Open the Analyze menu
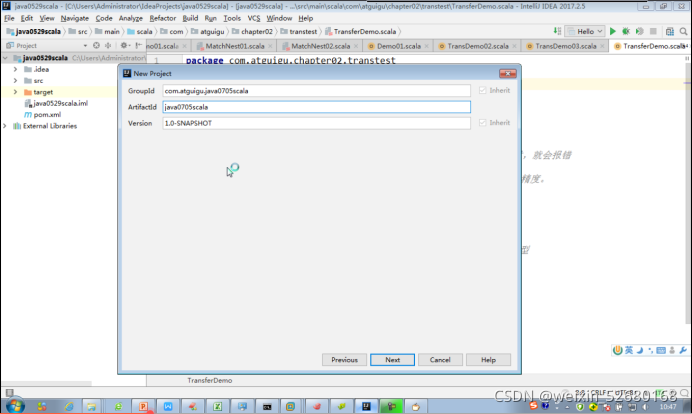The image size is (692, 414). [x=131, y=18]
